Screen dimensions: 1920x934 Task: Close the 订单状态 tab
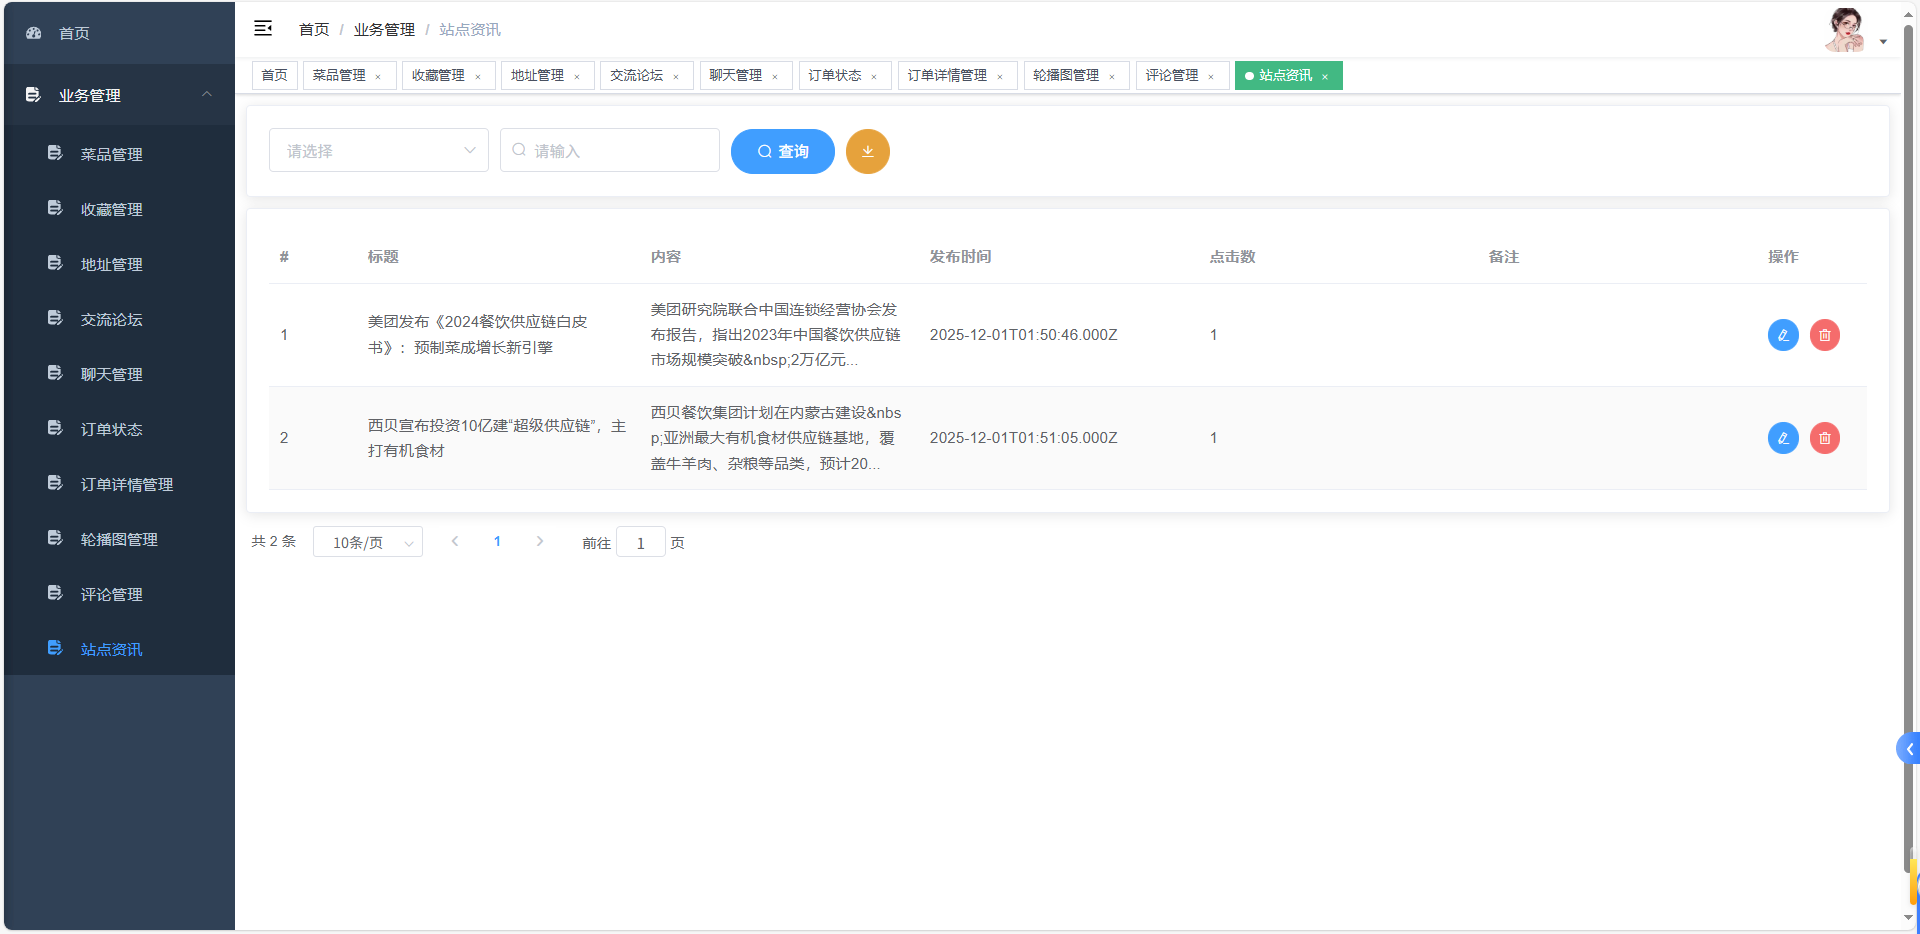pos(874,76)
